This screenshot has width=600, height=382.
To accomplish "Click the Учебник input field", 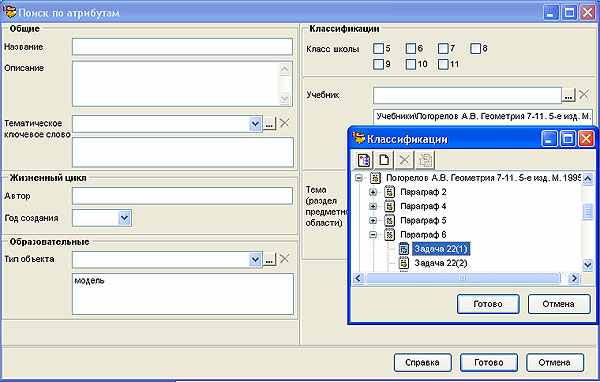I will click(467, 95).
